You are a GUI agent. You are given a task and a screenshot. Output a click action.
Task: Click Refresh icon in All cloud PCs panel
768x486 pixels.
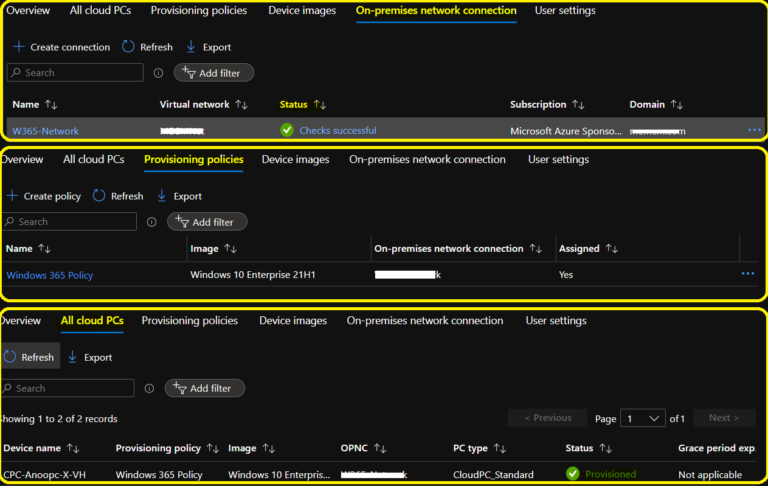coord(10,357)
